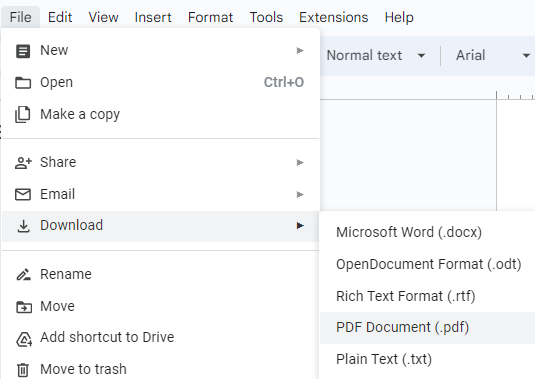The width and height of the screenshot is (535, 379).
Task: Choose New from the File menu
Action: pos(160,50)
